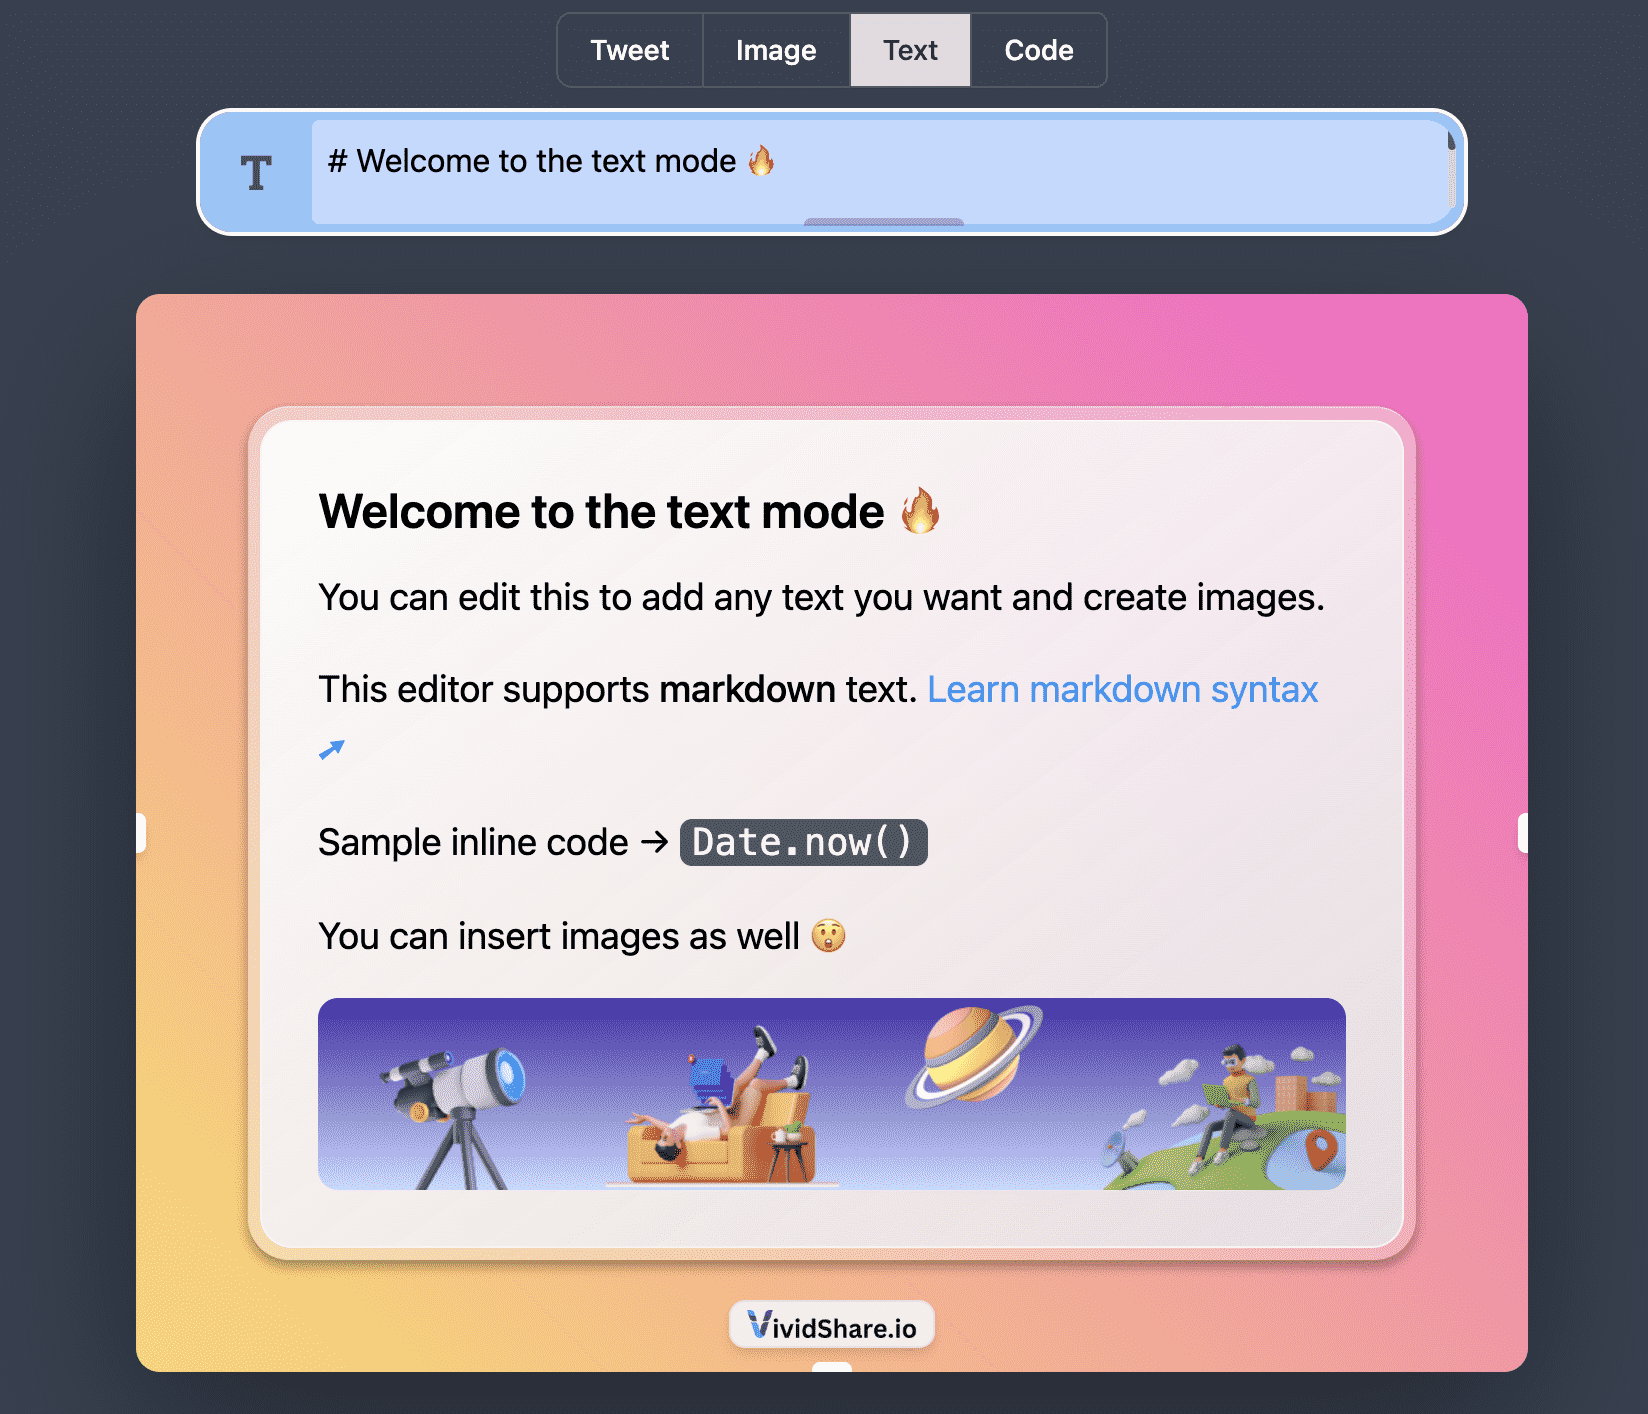Open the Learn markdown syntax link

tap(1122, 690)
